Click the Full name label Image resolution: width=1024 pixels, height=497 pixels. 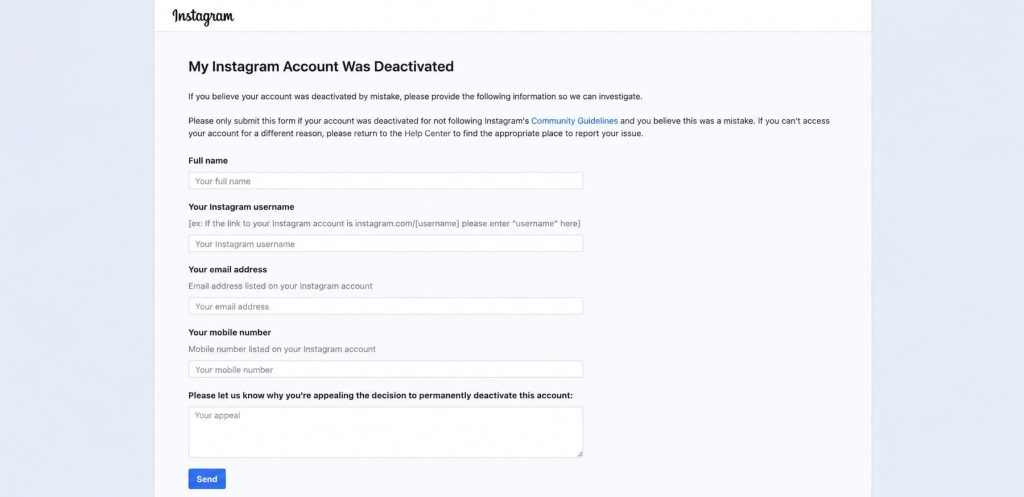[x=208, y=161]
